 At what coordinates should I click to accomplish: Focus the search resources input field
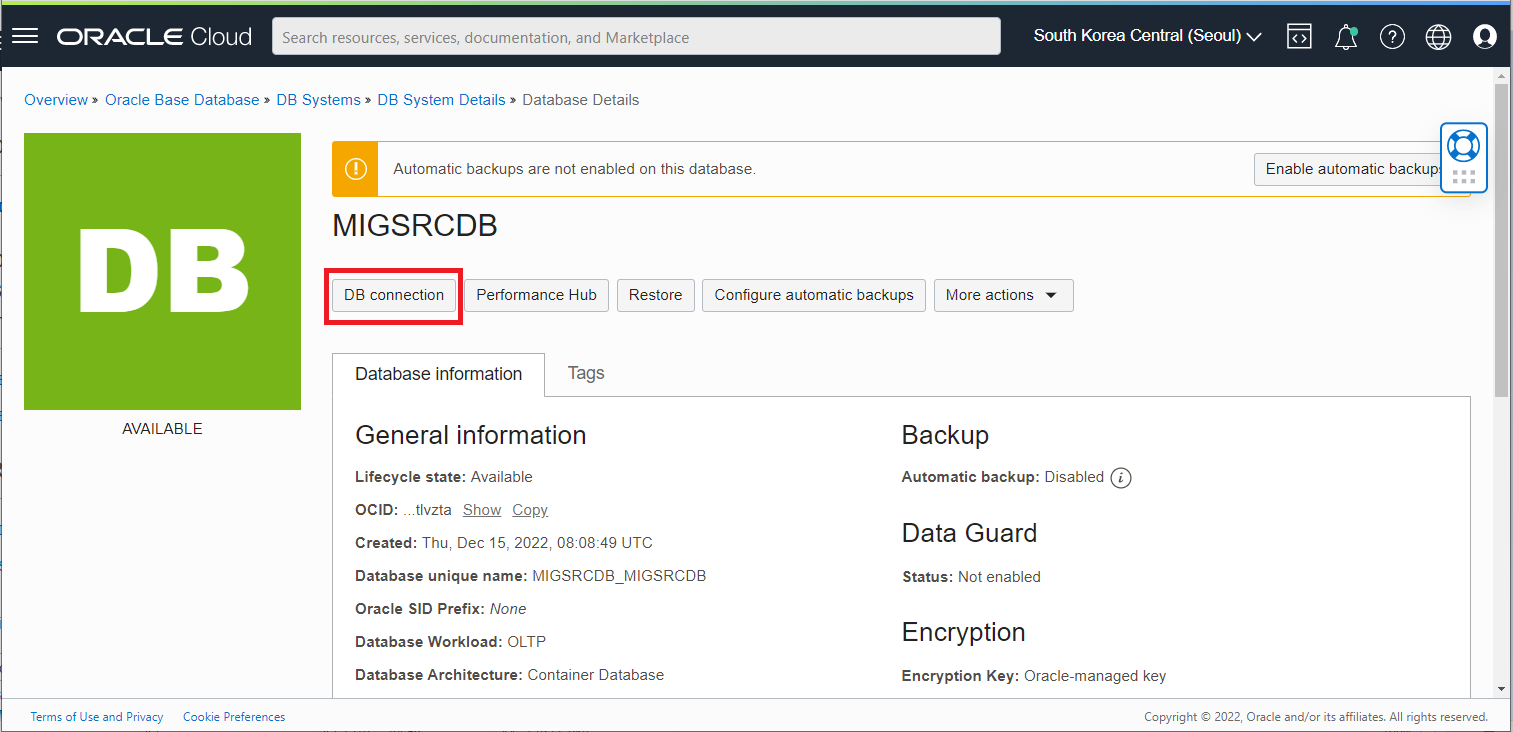coord(636,37)
